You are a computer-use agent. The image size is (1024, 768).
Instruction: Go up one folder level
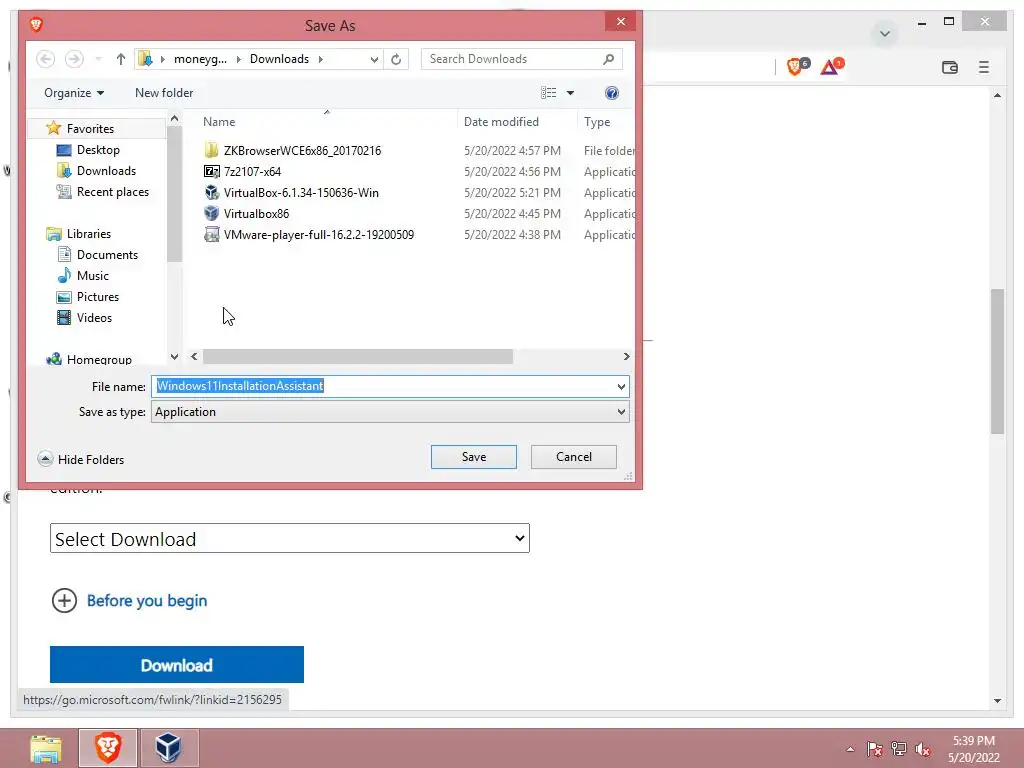[x=120, y=59]
